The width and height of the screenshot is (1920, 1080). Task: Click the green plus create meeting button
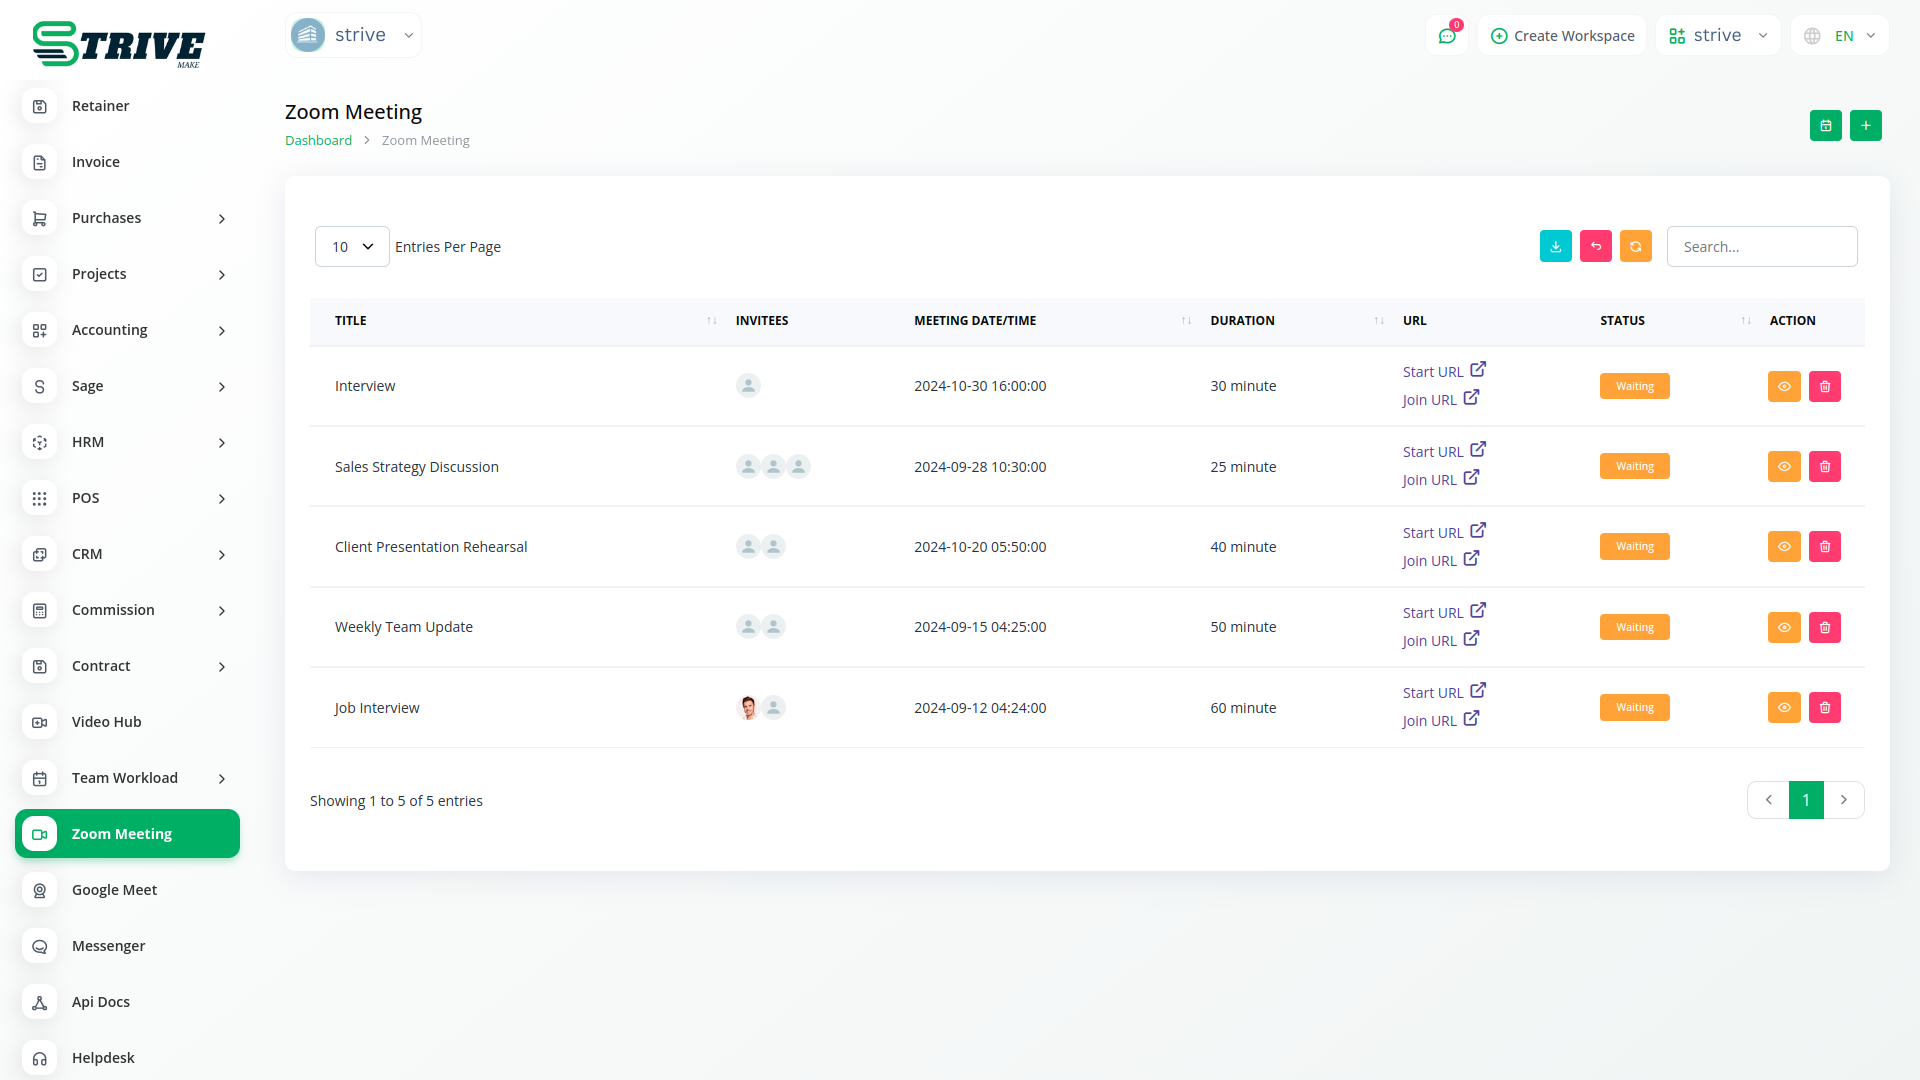pyautogui.click(x=1865, y=126)
